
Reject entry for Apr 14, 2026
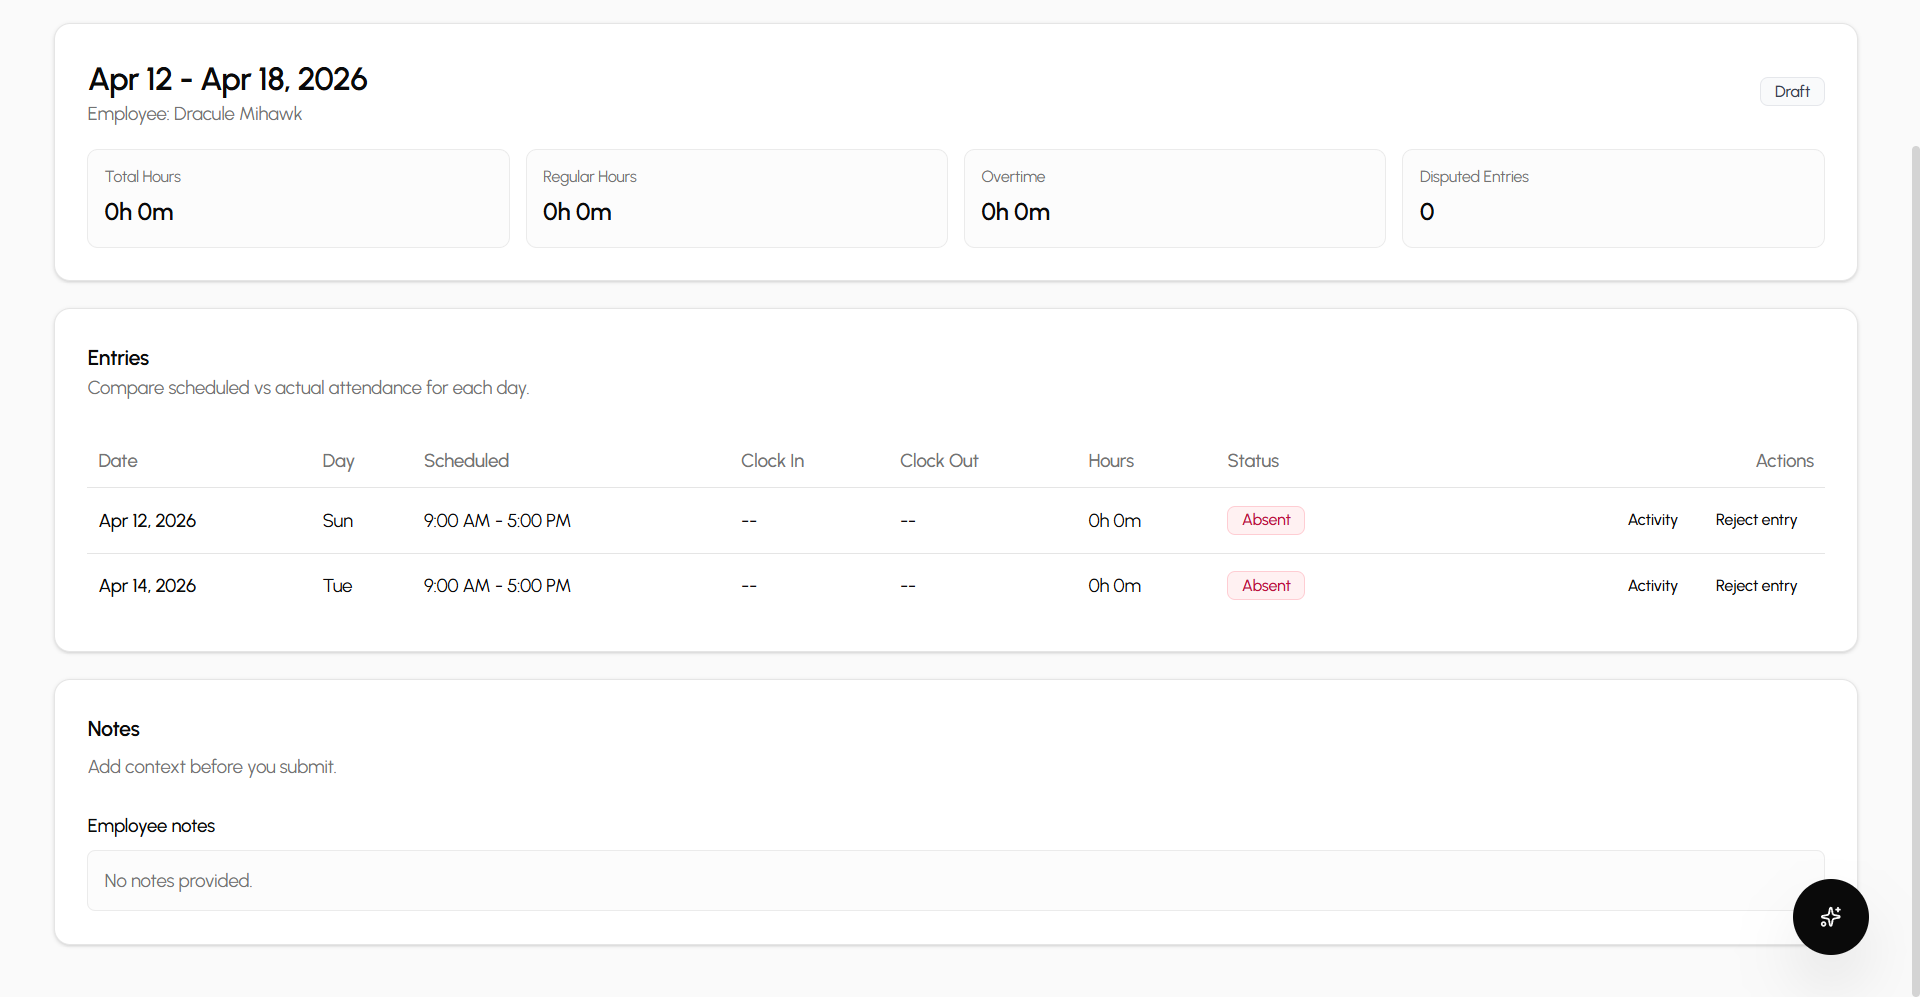(x=1756, y=585)
